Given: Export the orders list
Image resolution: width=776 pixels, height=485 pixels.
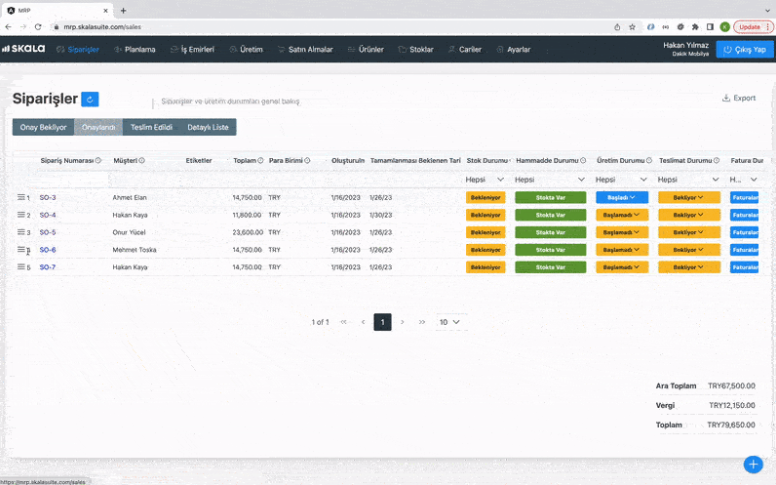Looking at the screenshot, I should 738,98.
